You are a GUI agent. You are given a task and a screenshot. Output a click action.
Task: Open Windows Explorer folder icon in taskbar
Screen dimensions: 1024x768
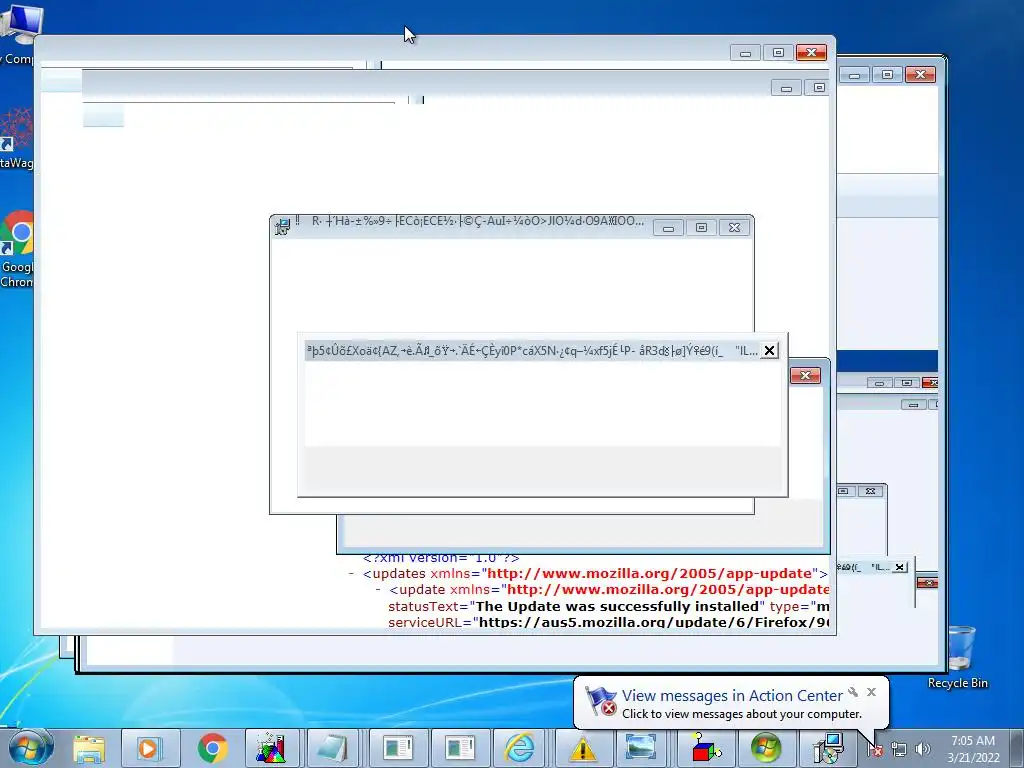pos(89,748)
